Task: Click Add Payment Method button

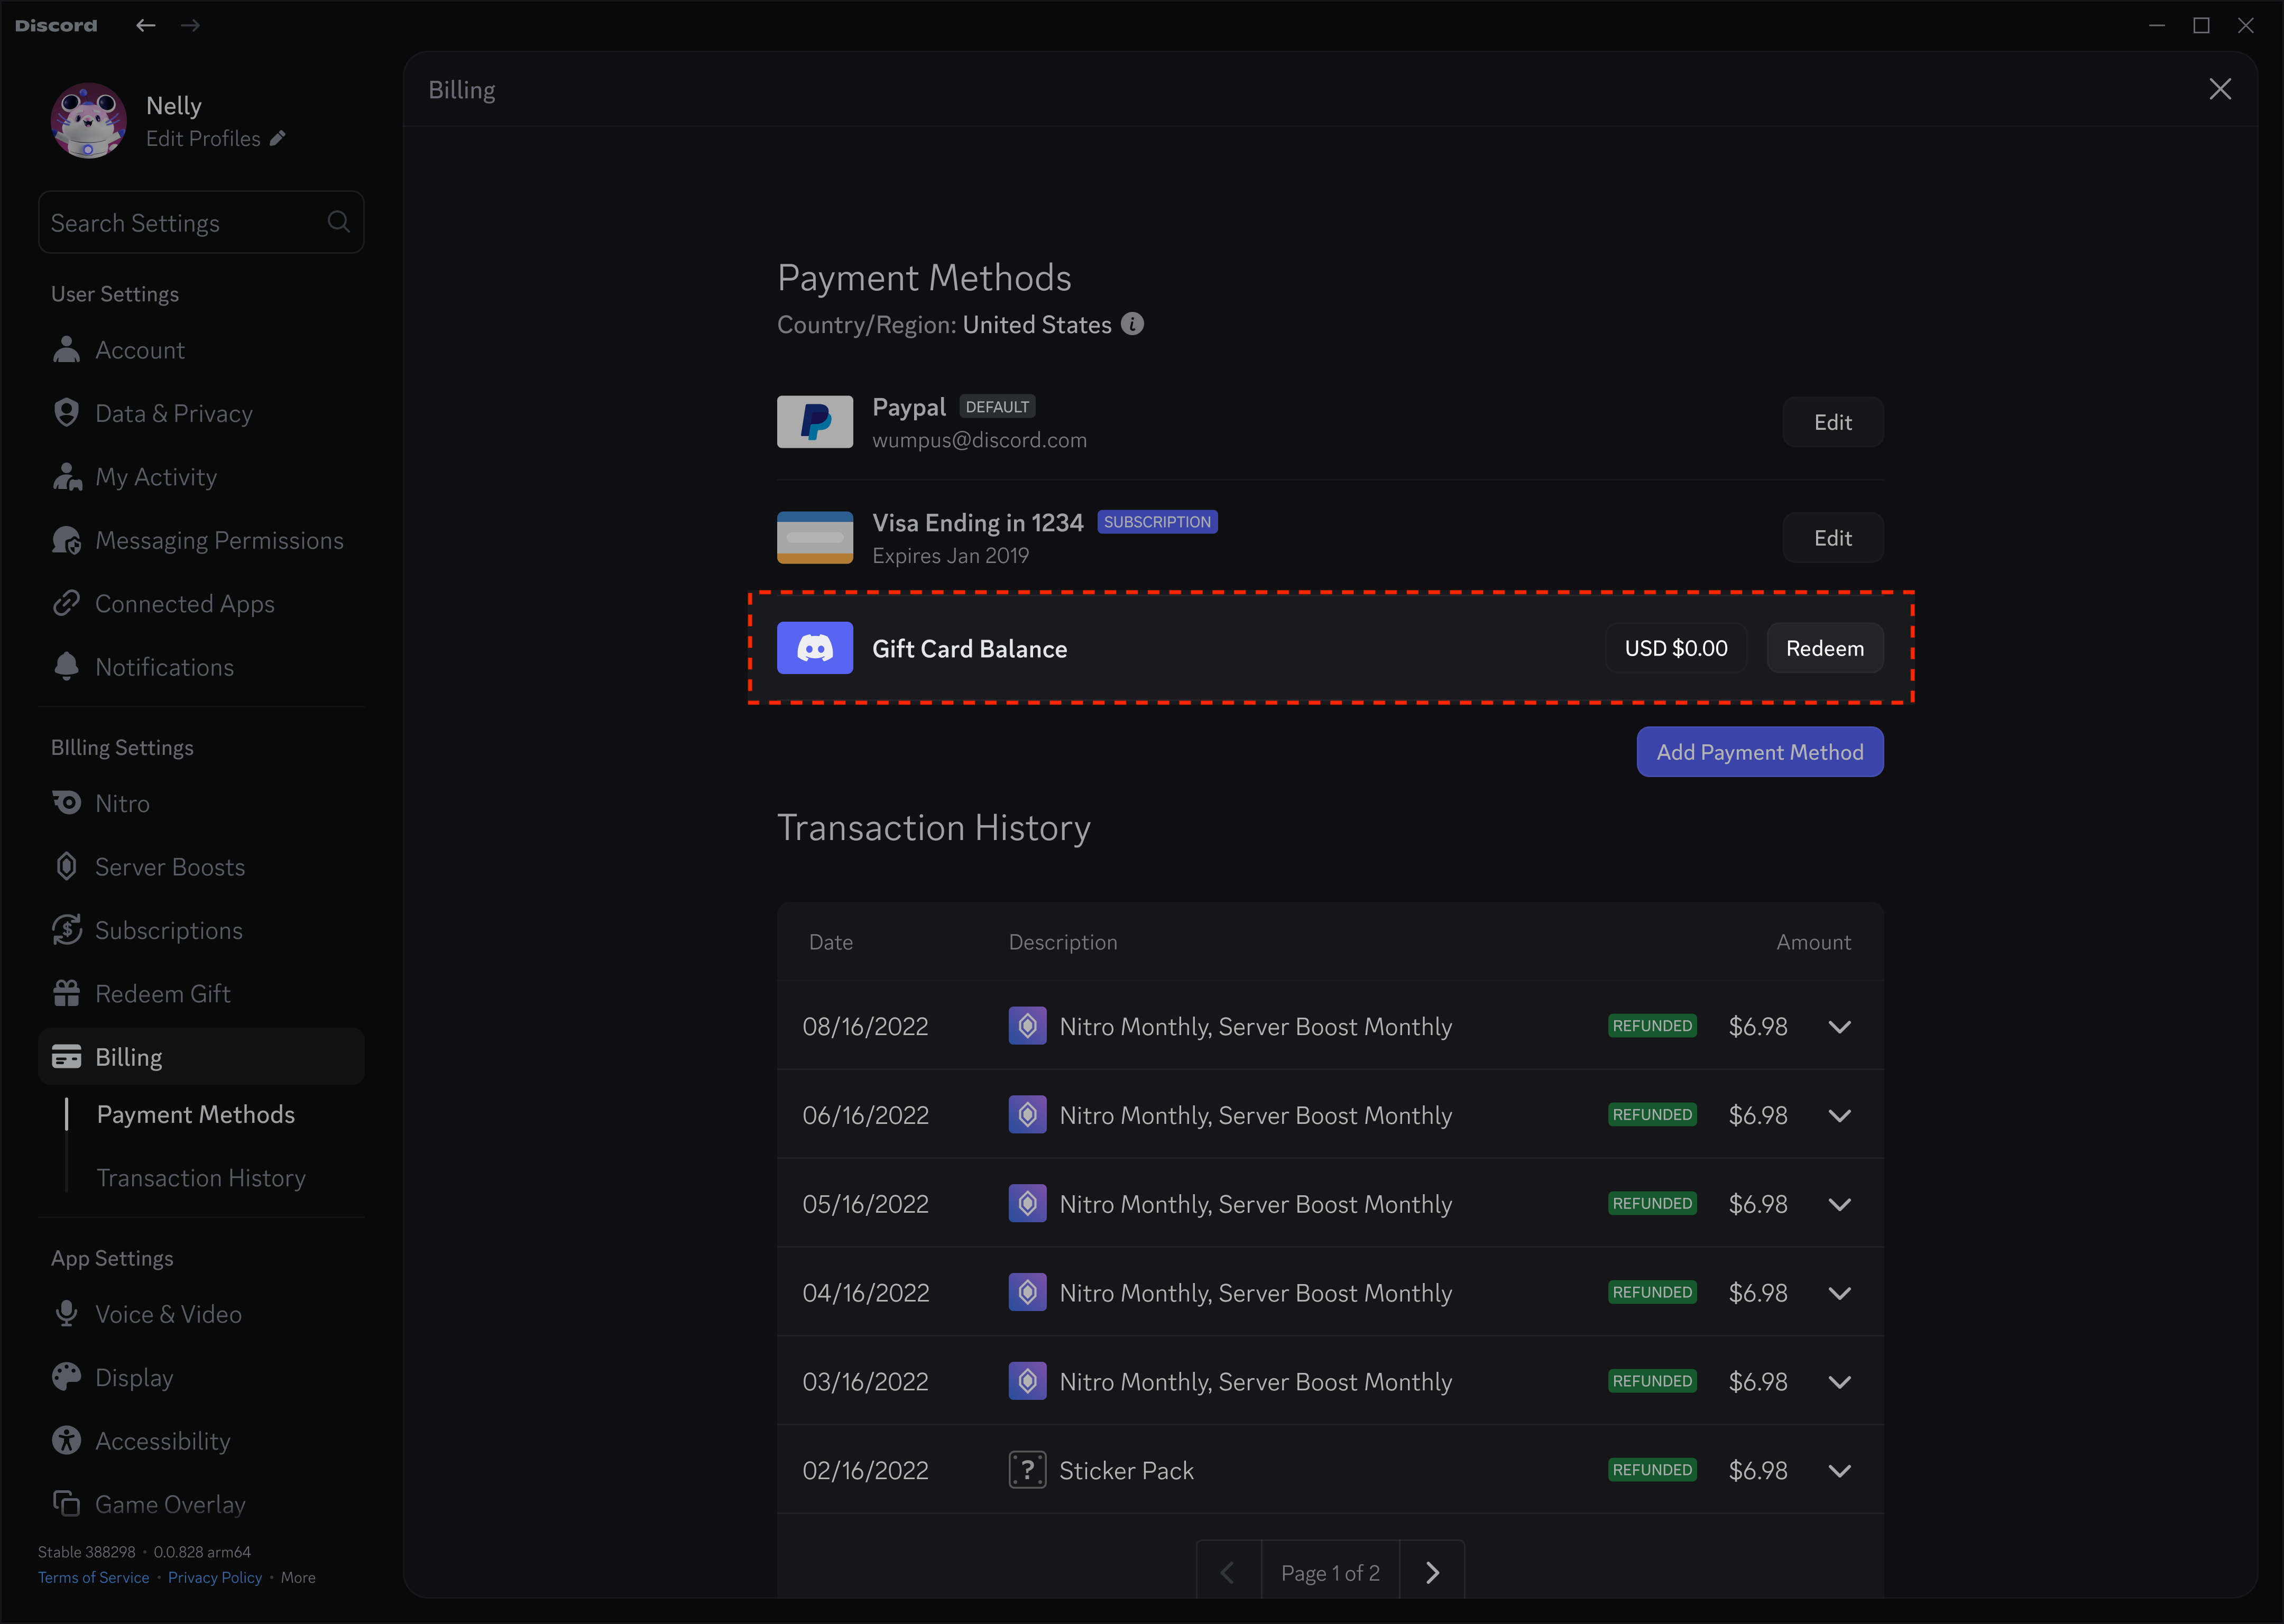Action: (1760, 752)
